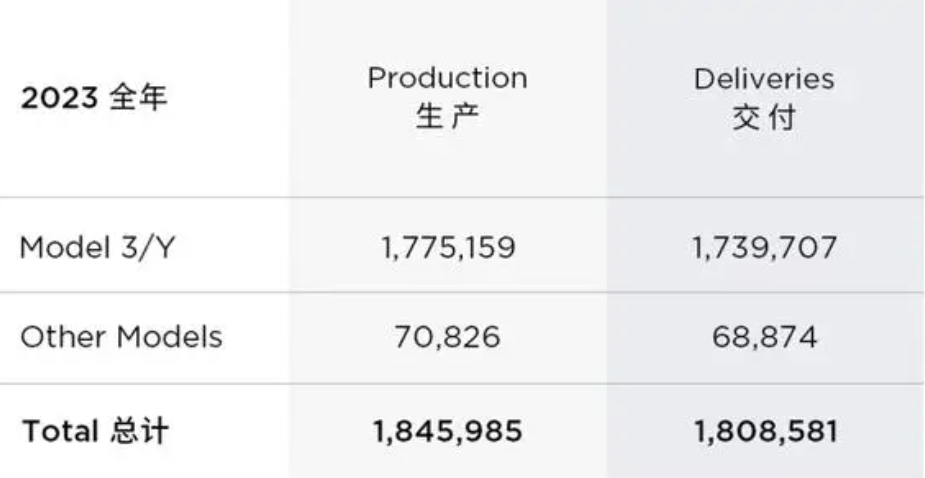Select the Chinese "交付" heading text
The width and height of the screenshot is (925, 478).
[764, 117]
